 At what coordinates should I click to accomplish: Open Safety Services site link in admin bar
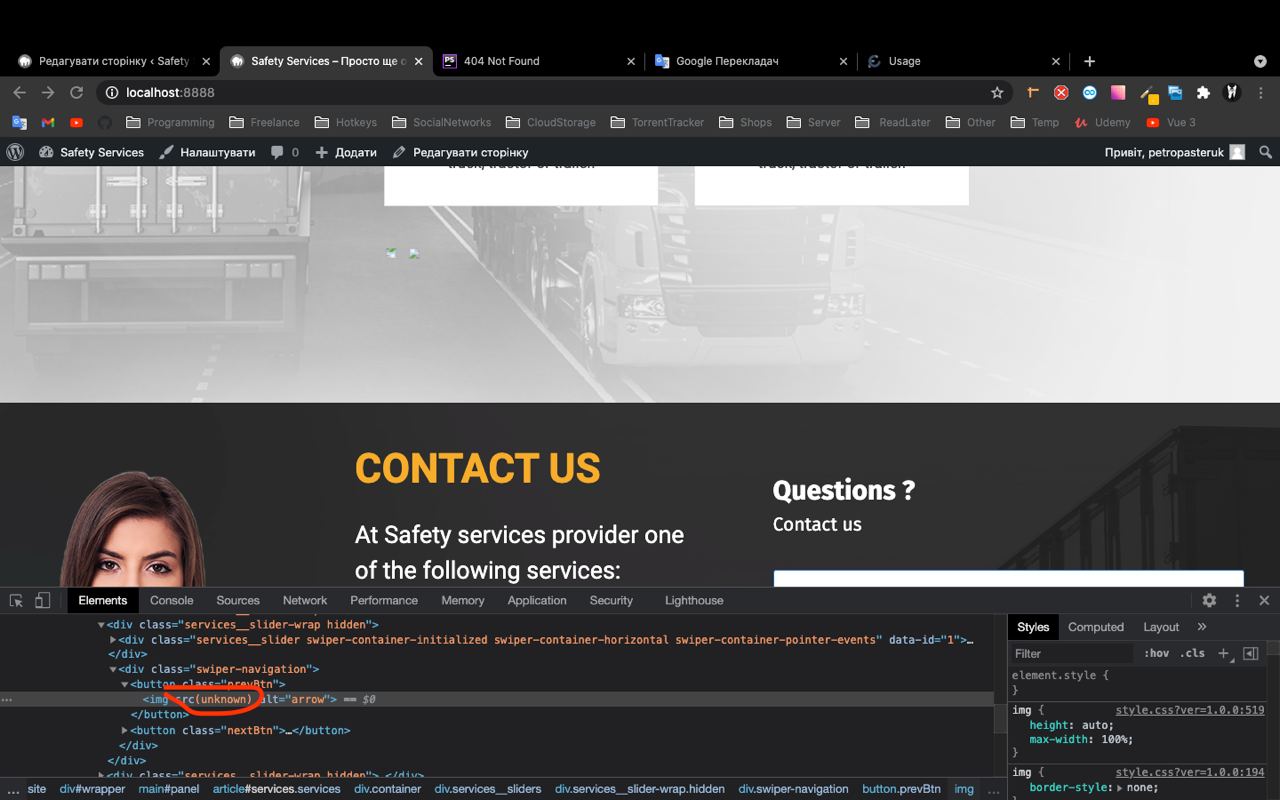pos(92,152)
